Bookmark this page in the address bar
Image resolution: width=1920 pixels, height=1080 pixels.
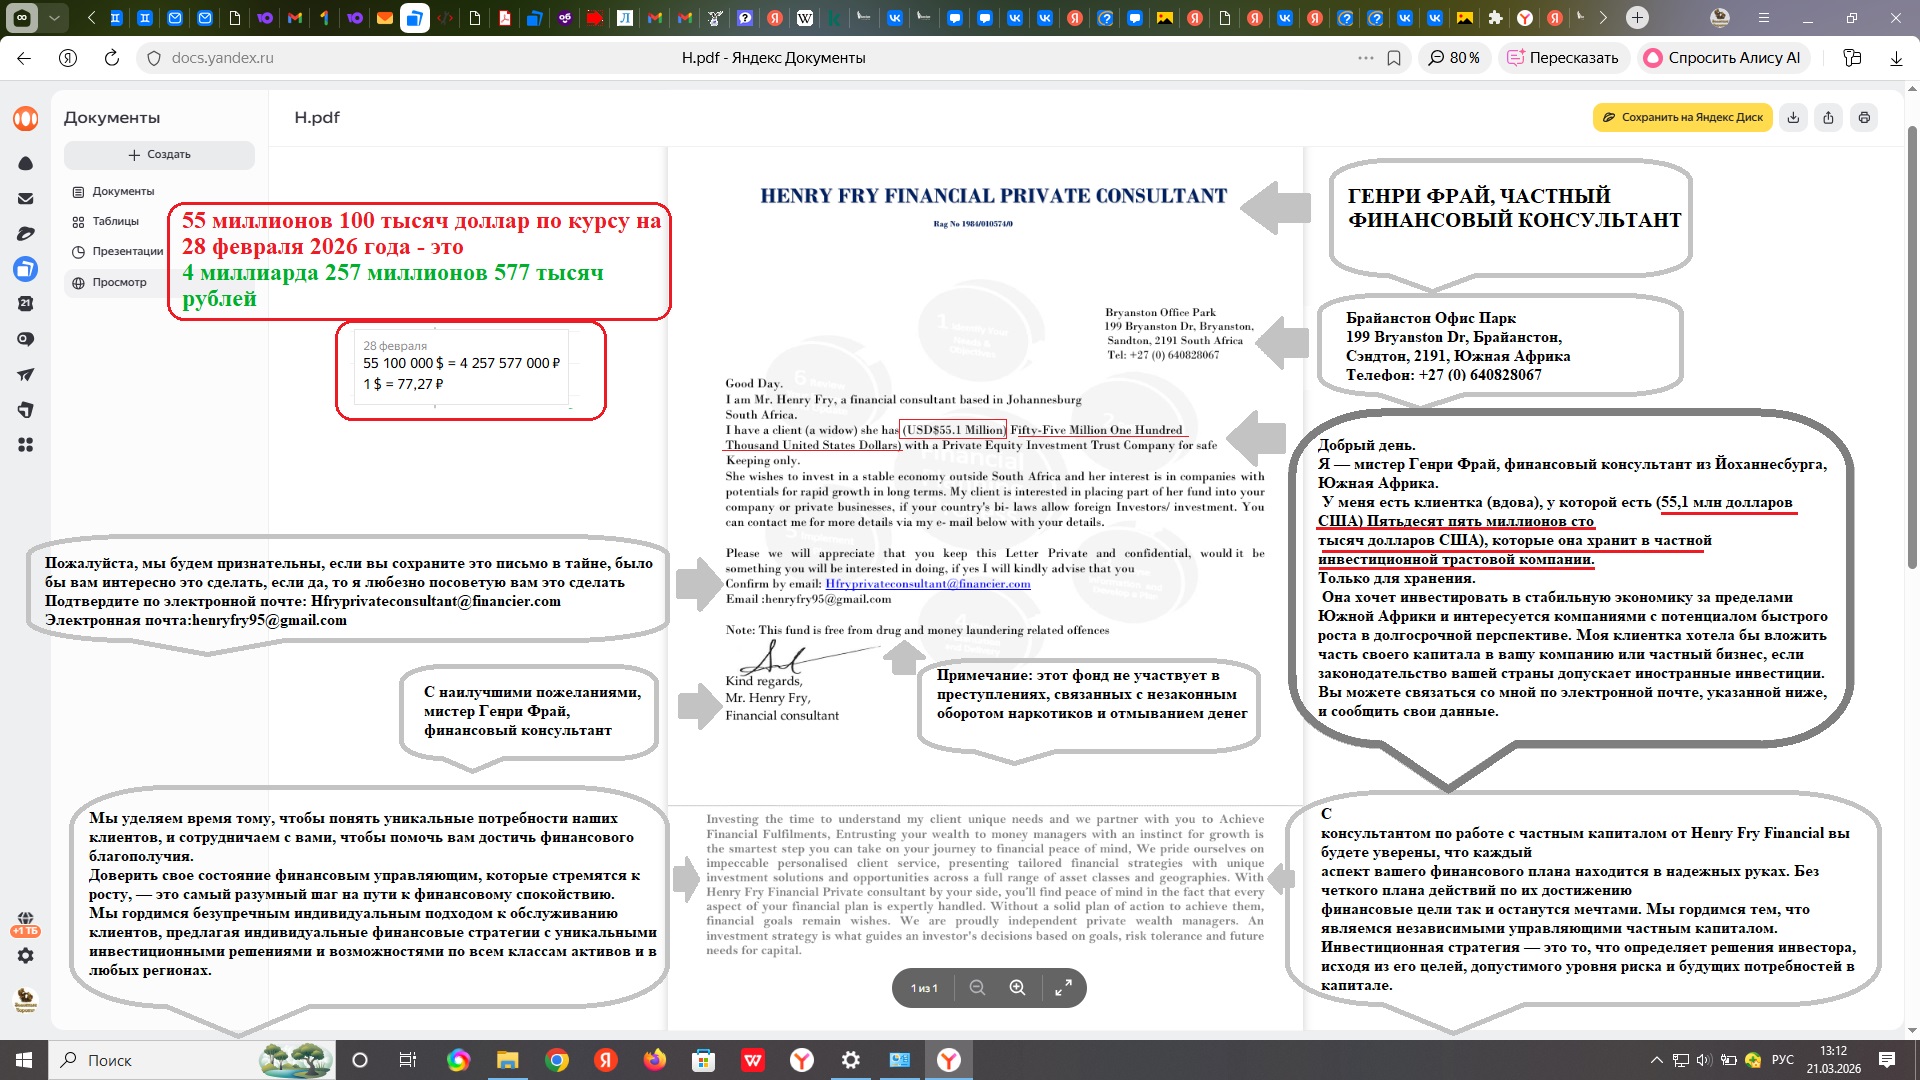1394,58
